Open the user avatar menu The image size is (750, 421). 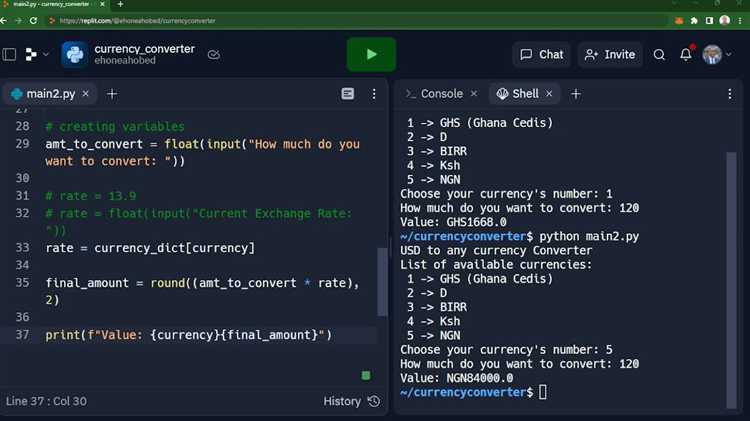pos(713,55)
